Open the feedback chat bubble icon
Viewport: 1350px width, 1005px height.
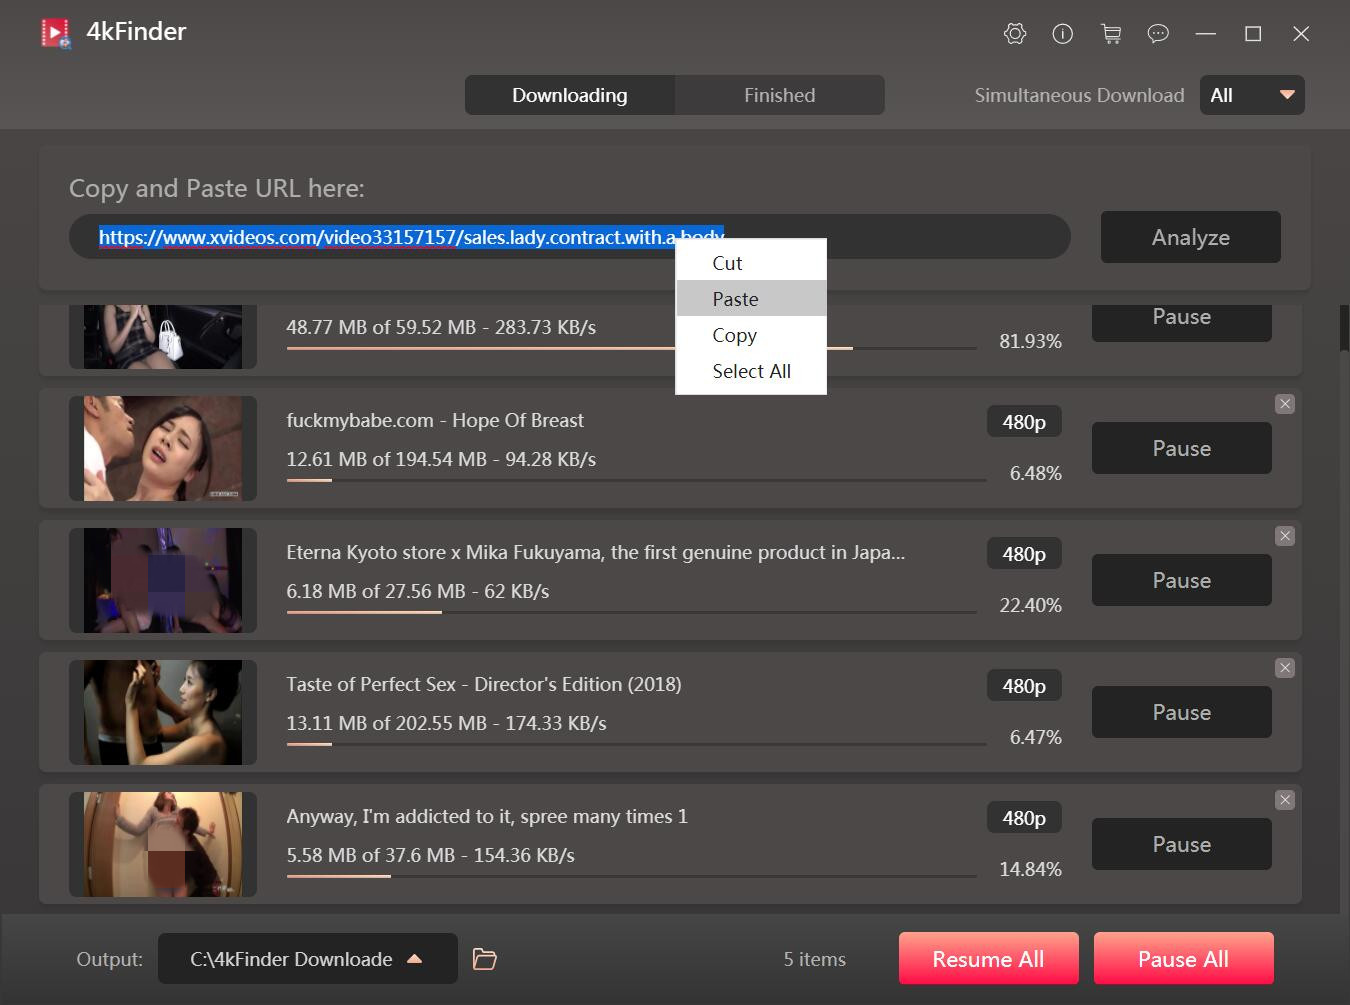coord(1158,34)
